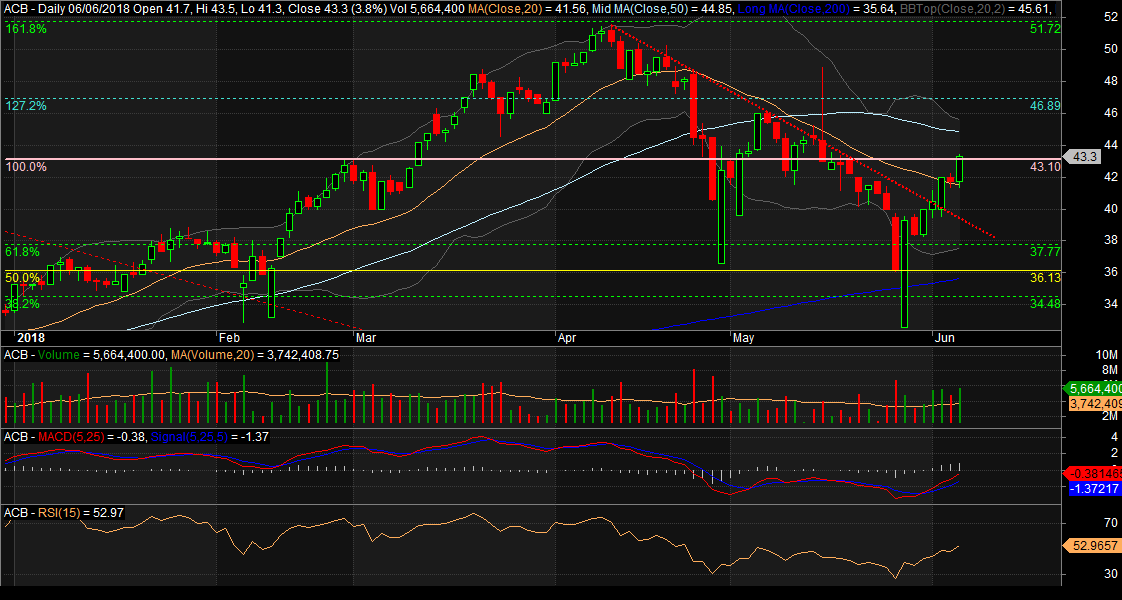Click the 46.89 Fibonacci price value
The height and width of the screenshot is (600, 1122).
(1044, 105)
